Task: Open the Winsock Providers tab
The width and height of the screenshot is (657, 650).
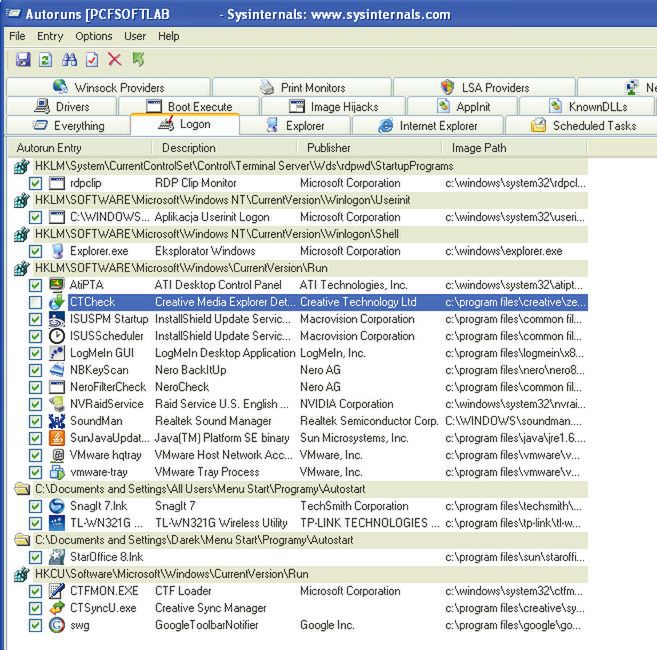Action: click(109, 87)
